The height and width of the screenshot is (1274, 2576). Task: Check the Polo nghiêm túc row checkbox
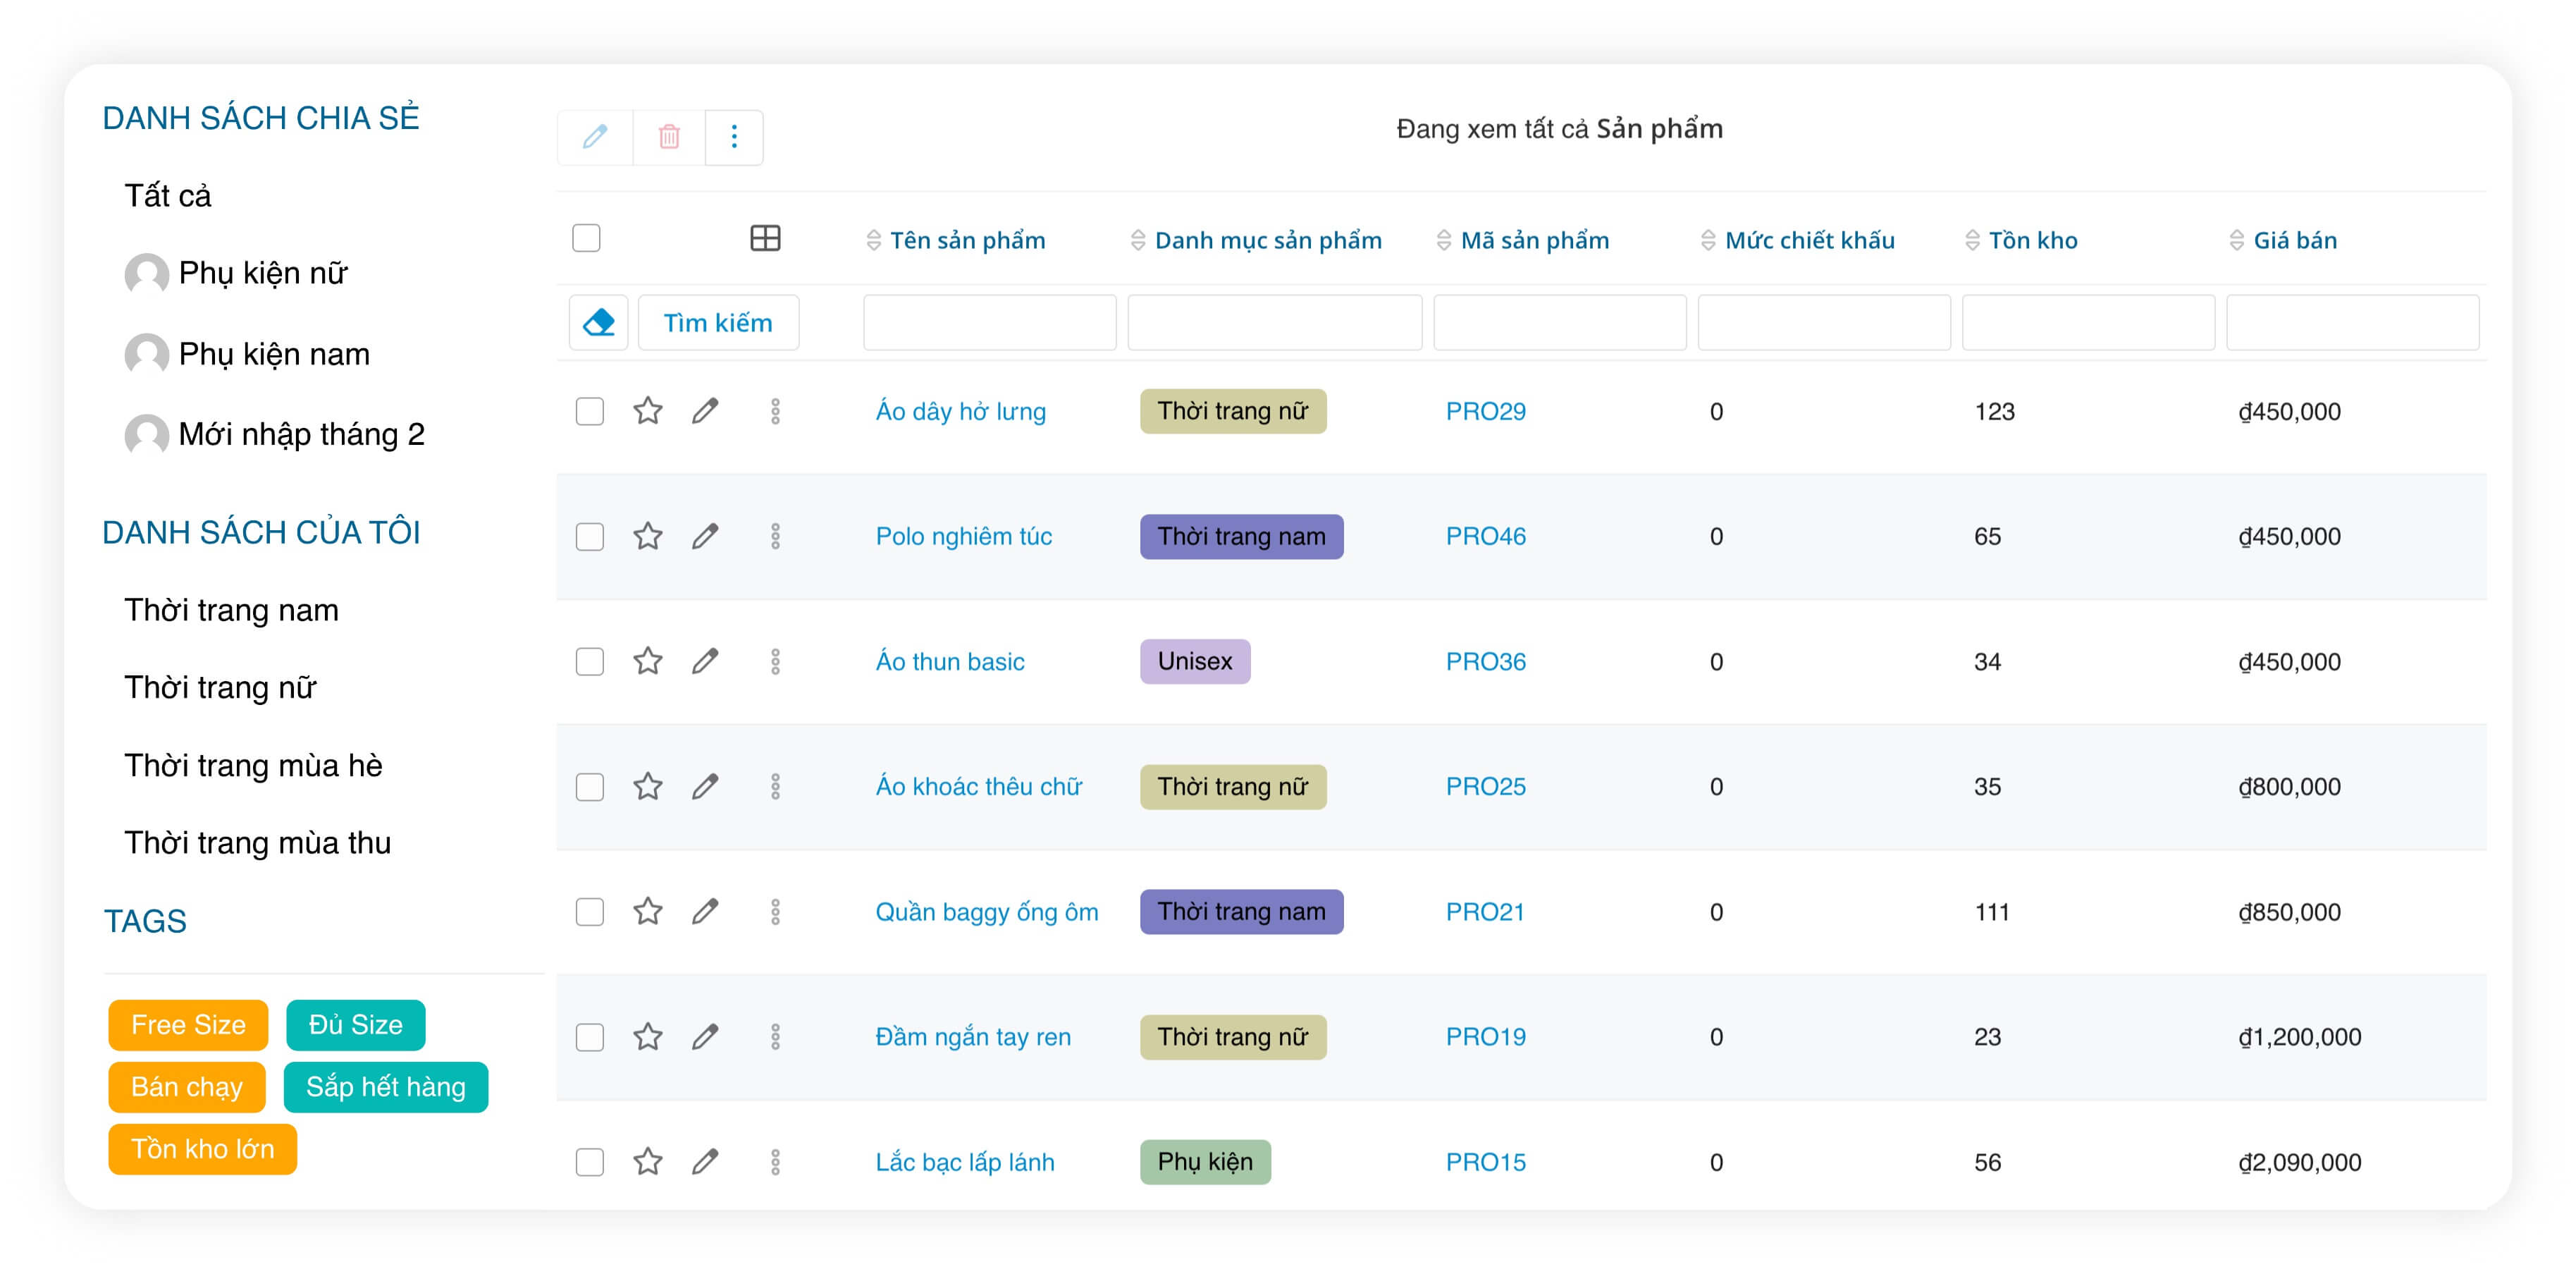pos(590,536)
